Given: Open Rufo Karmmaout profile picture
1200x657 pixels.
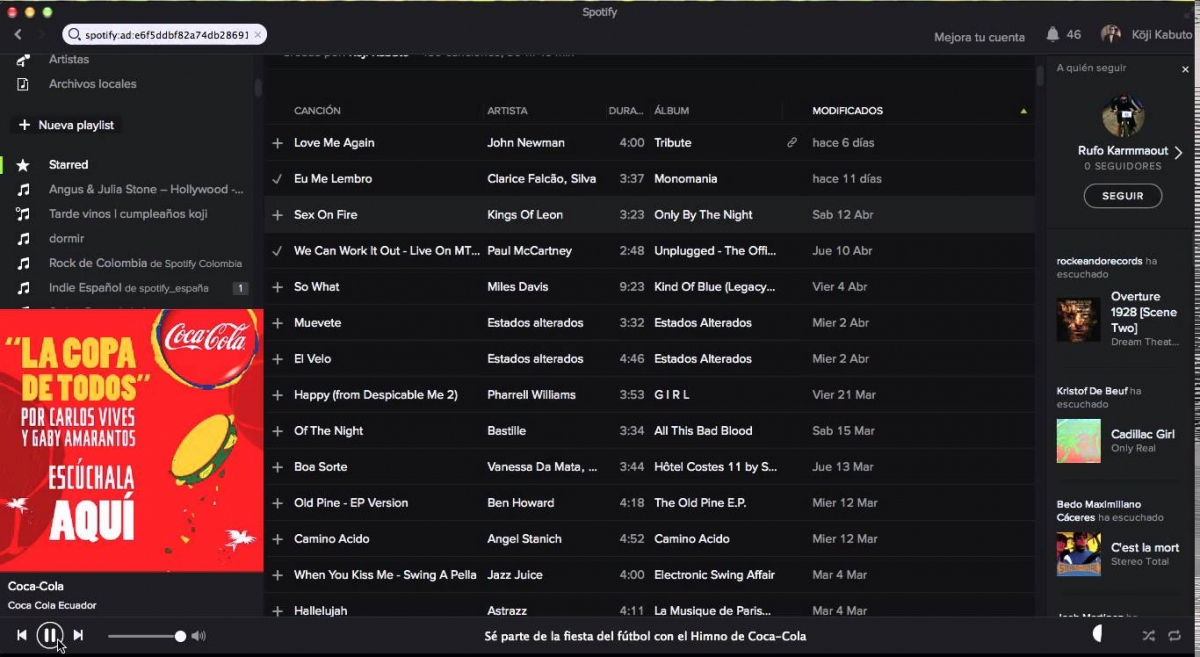Looking at the screenshot, I should point(1122,116).
